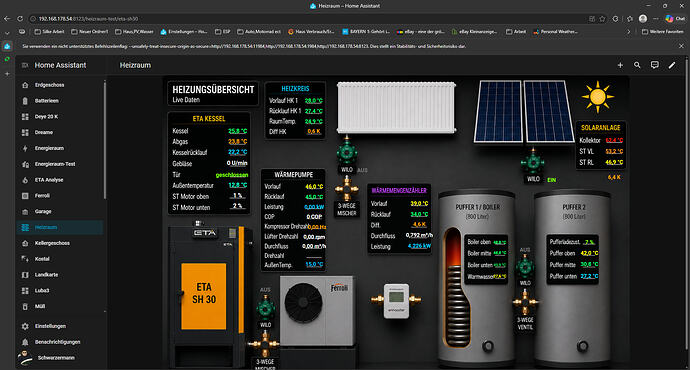Dismiss the unsupported flag warning banner
The image size is (690, 370).
coord(681,46)
